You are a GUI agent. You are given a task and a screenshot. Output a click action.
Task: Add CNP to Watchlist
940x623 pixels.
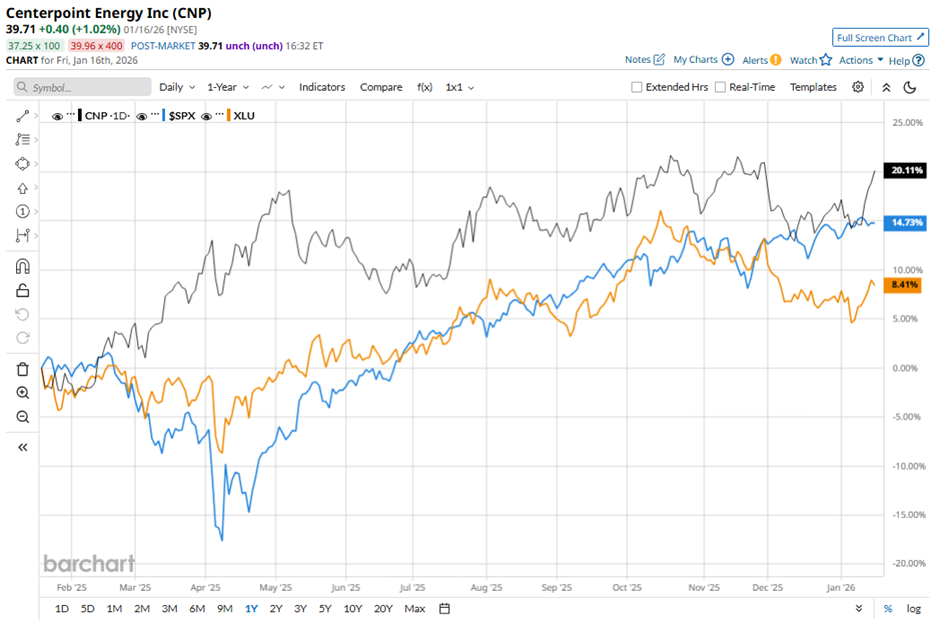point(811,60)
